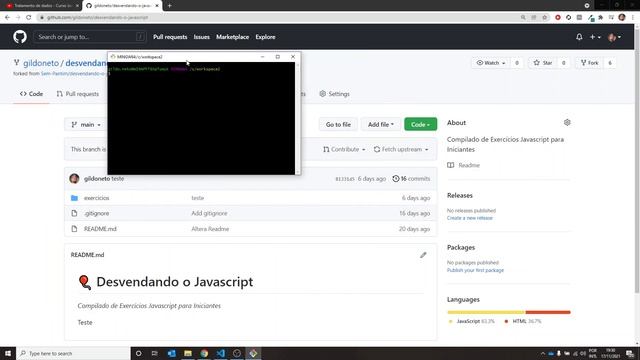
Task: Open the gildoneto owner link
Action: 41,63
